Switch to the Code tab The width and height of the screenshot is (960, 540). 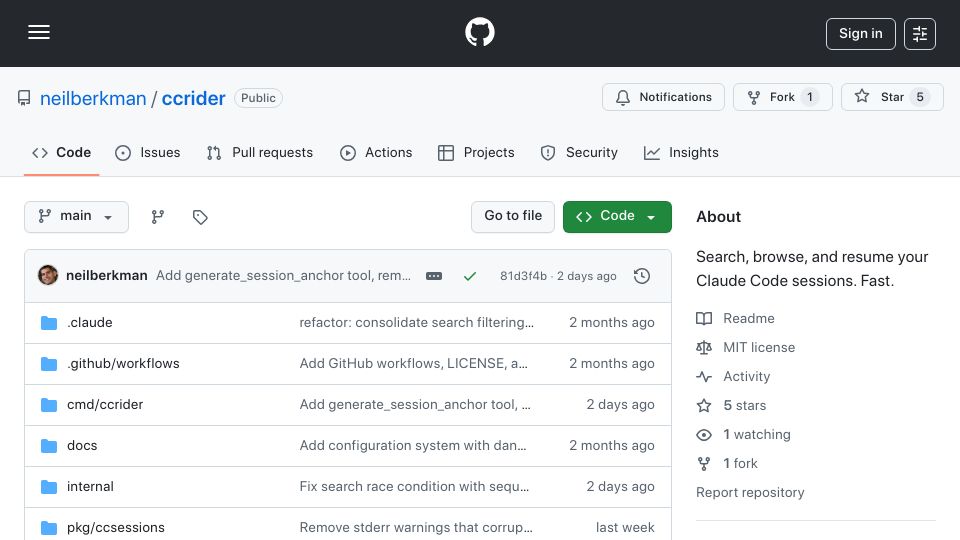(x=61, y=152)
